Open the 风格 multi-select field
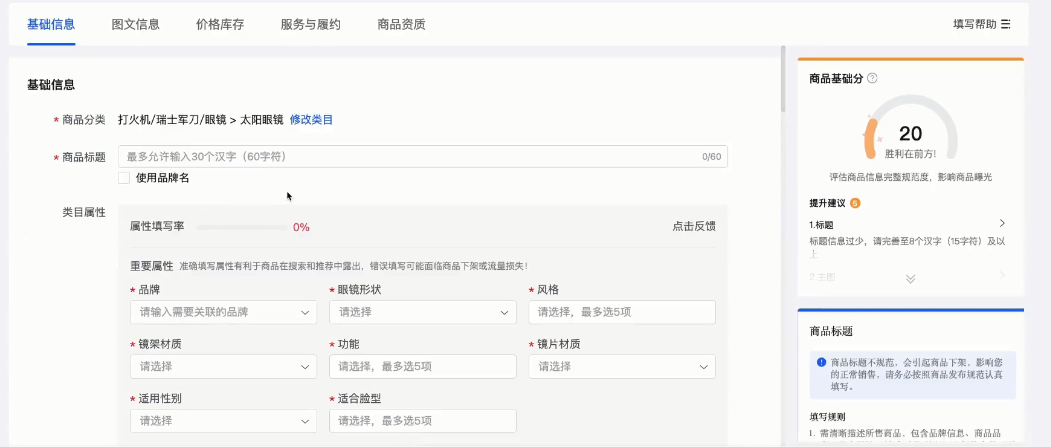 tap(622, 312)
